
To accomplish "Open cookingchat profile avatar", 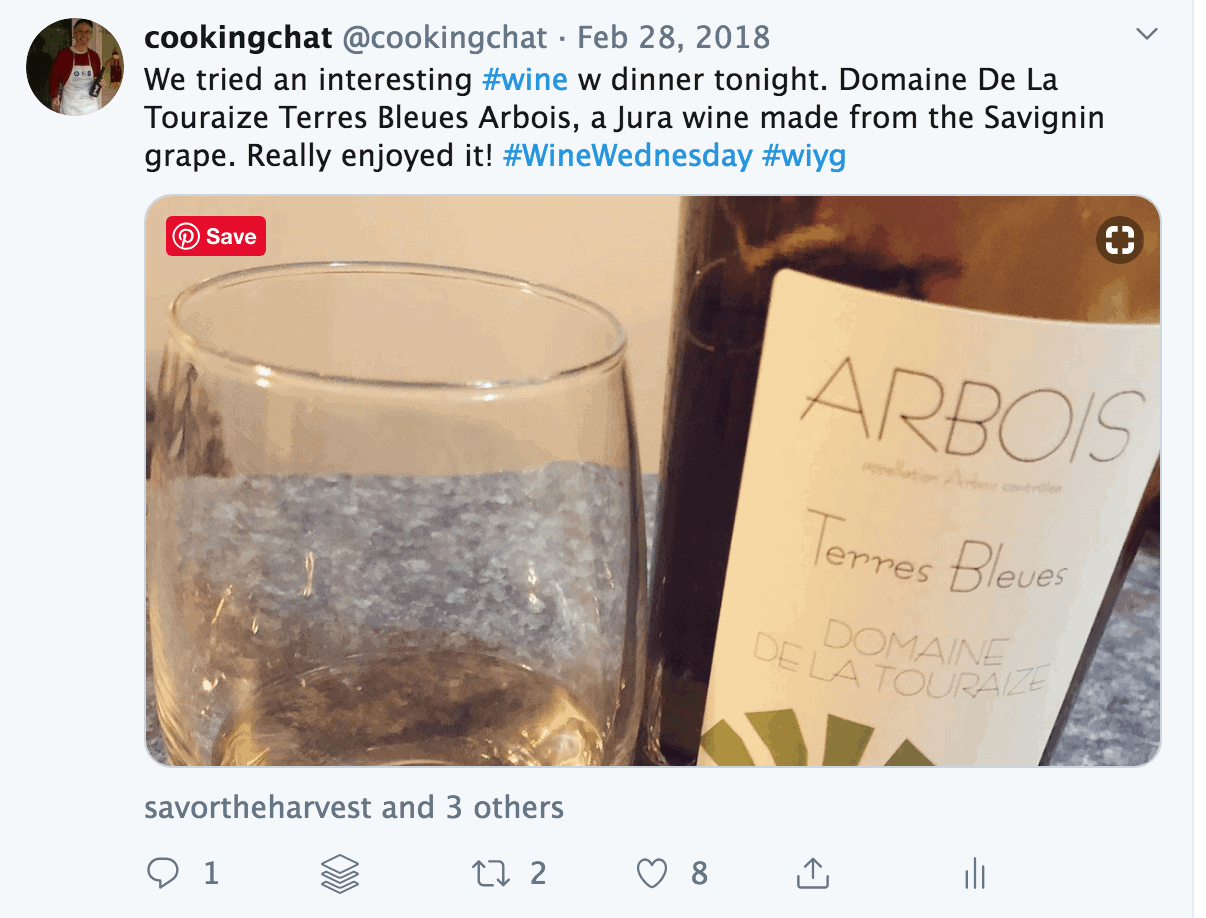I will coord(75,67).
